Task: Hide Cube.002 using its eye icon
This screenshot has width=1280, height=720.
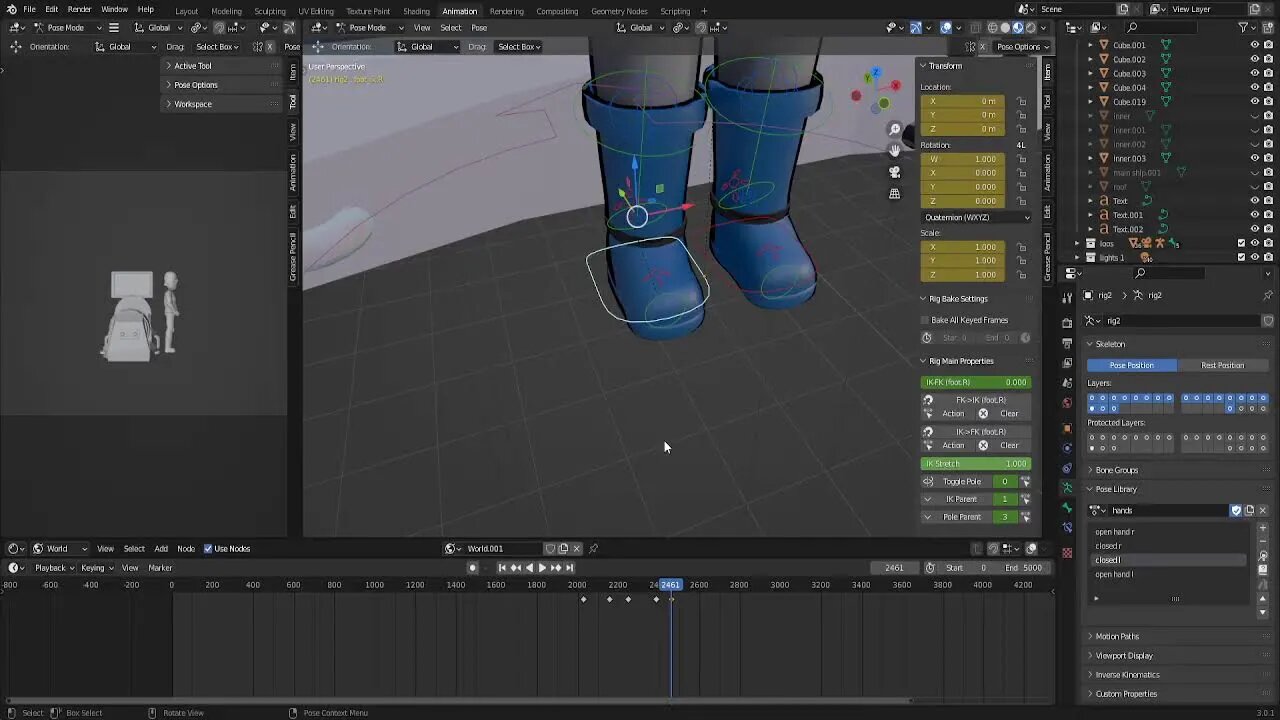Action: pos(1255,59)
